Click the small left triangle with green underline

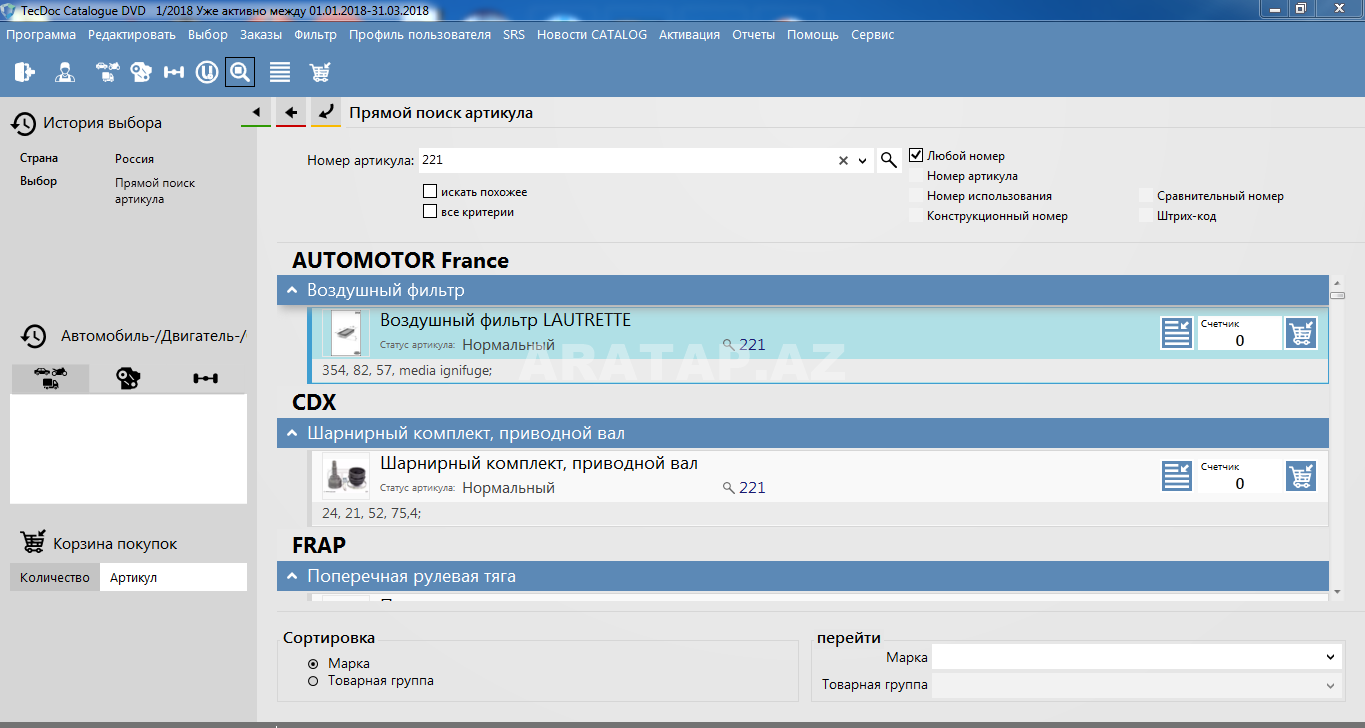coord(256,112)
